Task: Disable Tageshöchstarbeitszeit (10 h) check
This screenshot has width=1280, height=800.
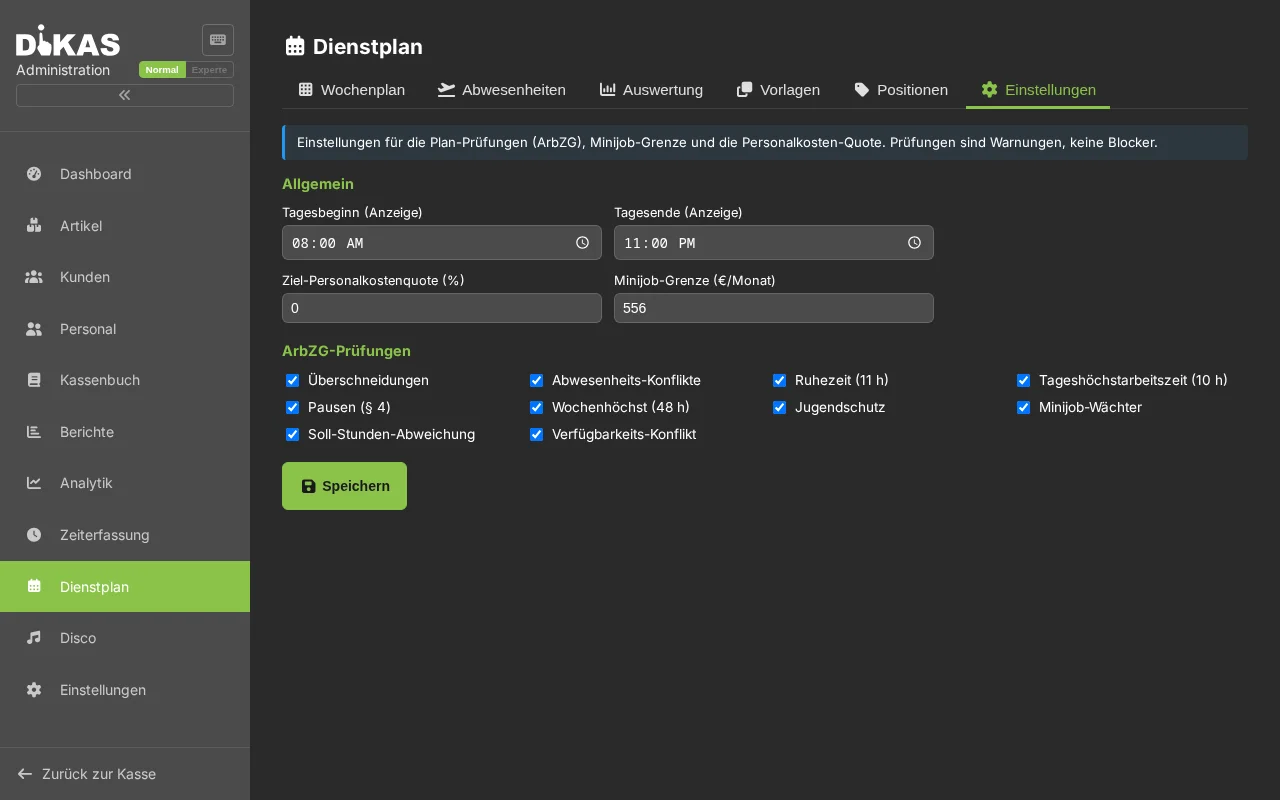Action: pyautogui.click(x=1024, y=380)
